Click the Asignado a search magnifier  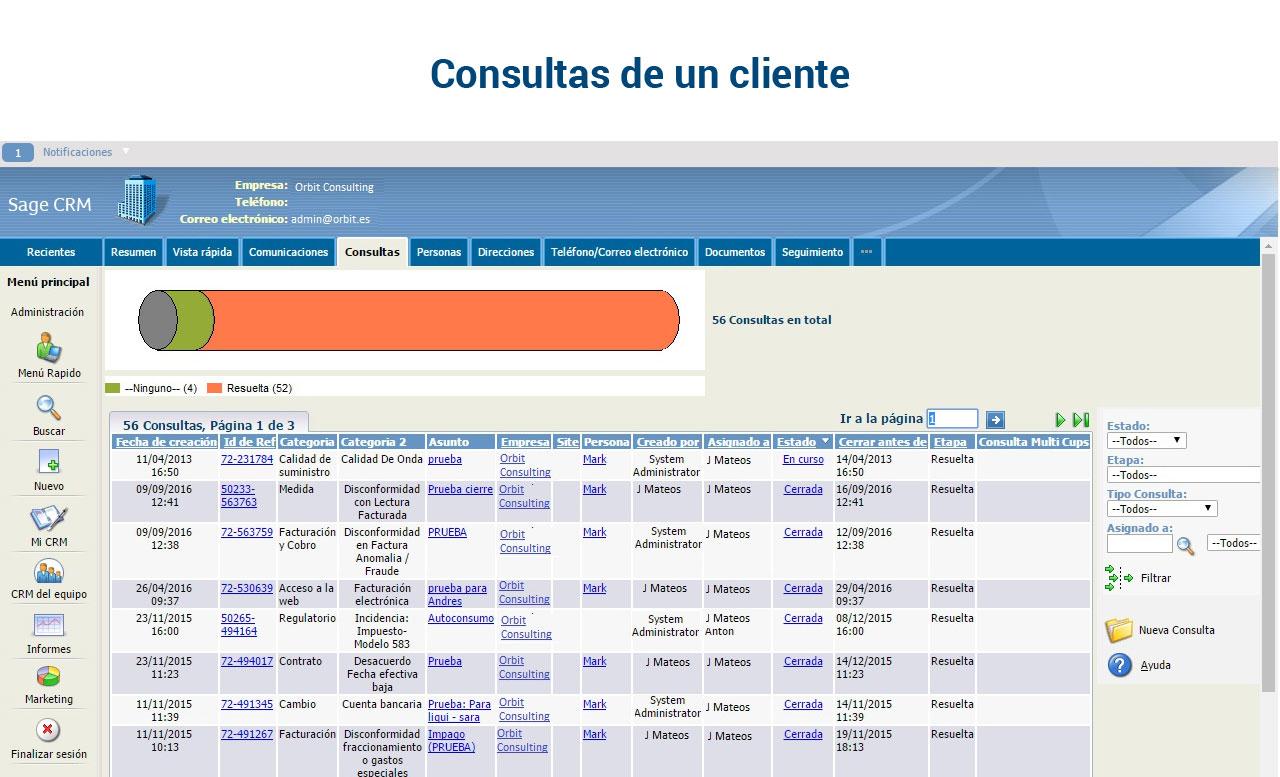click(x=1185, y=545)
